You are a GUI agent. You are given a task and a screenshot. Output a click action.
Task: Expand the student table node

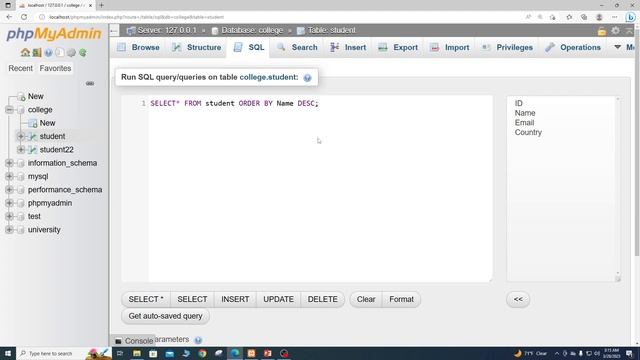pos(20,136)
